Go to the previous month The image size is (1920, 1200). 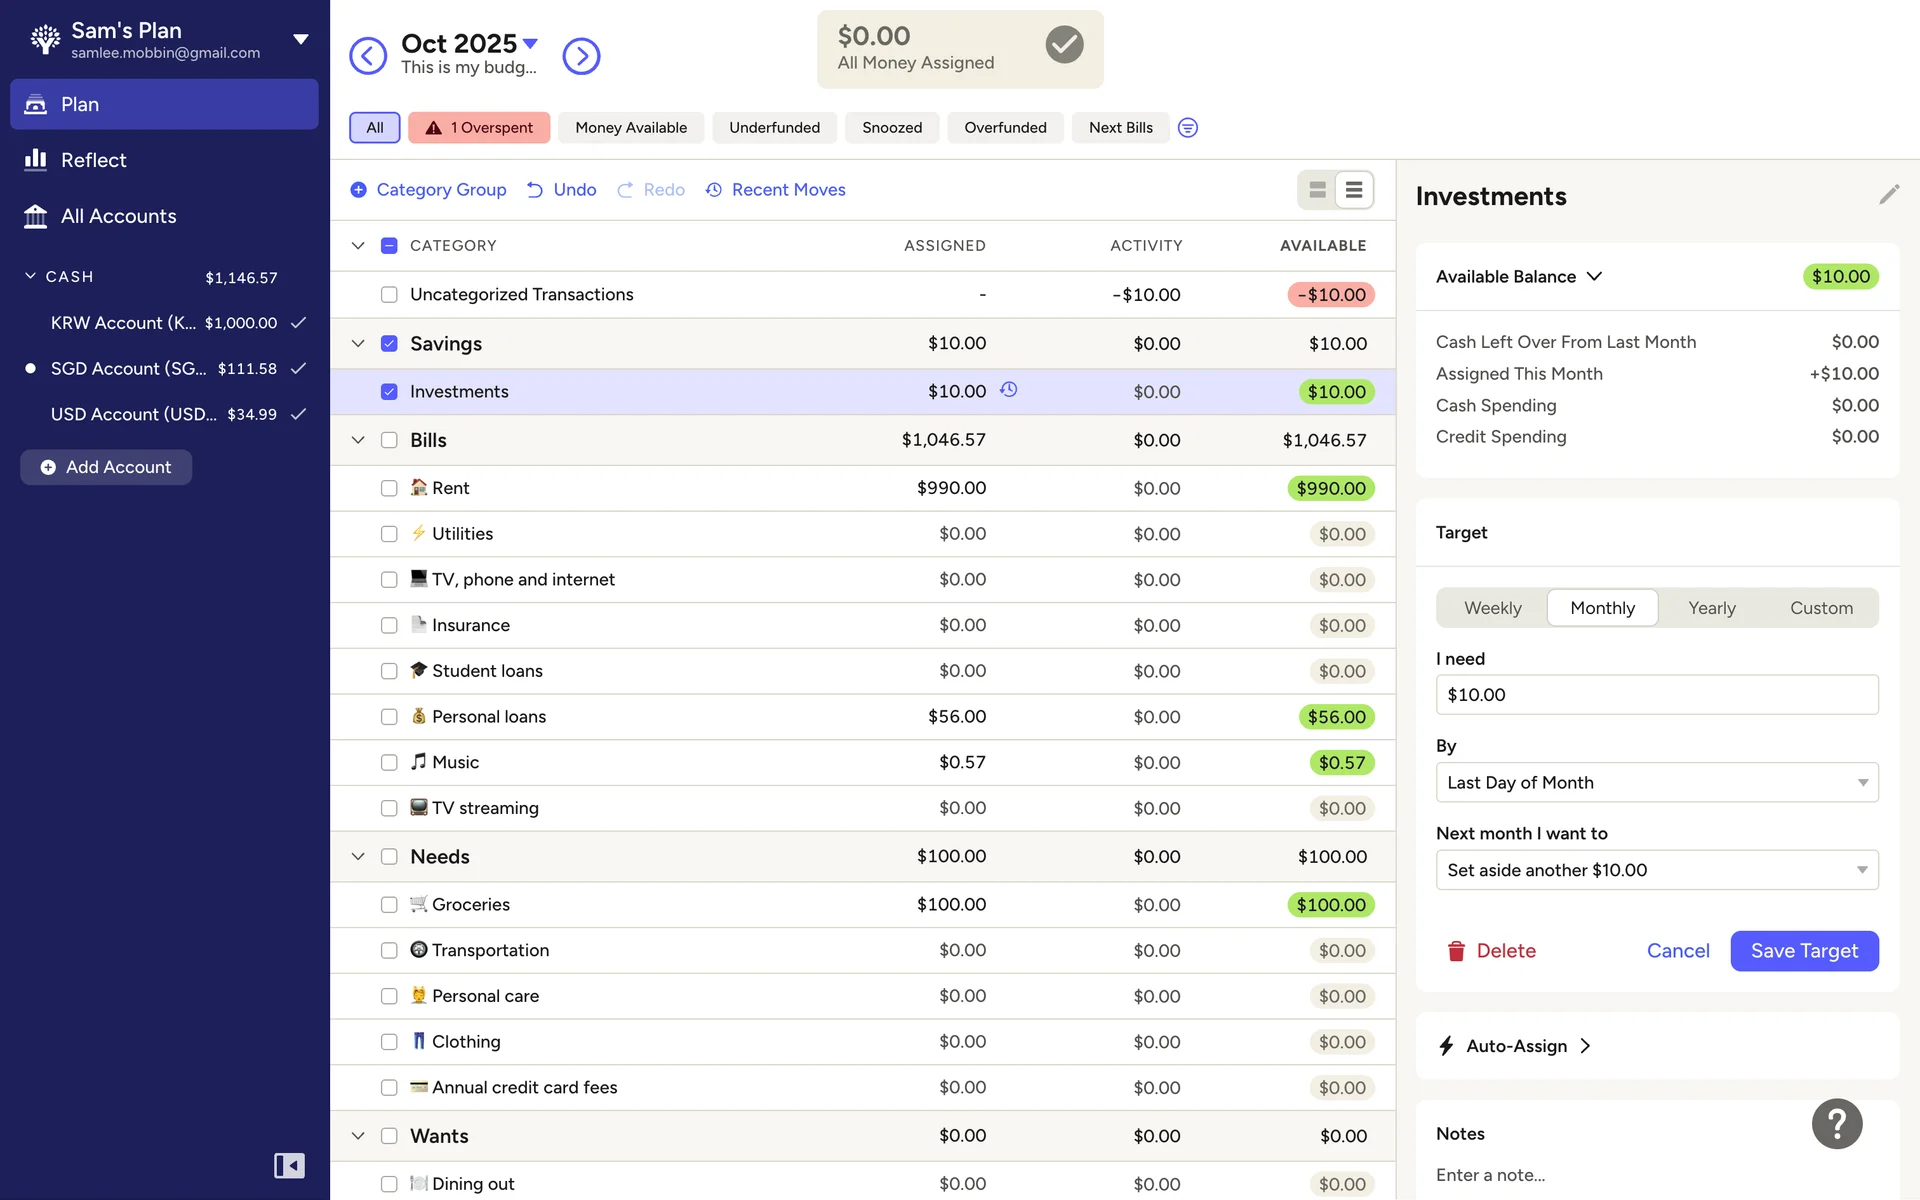368,56
